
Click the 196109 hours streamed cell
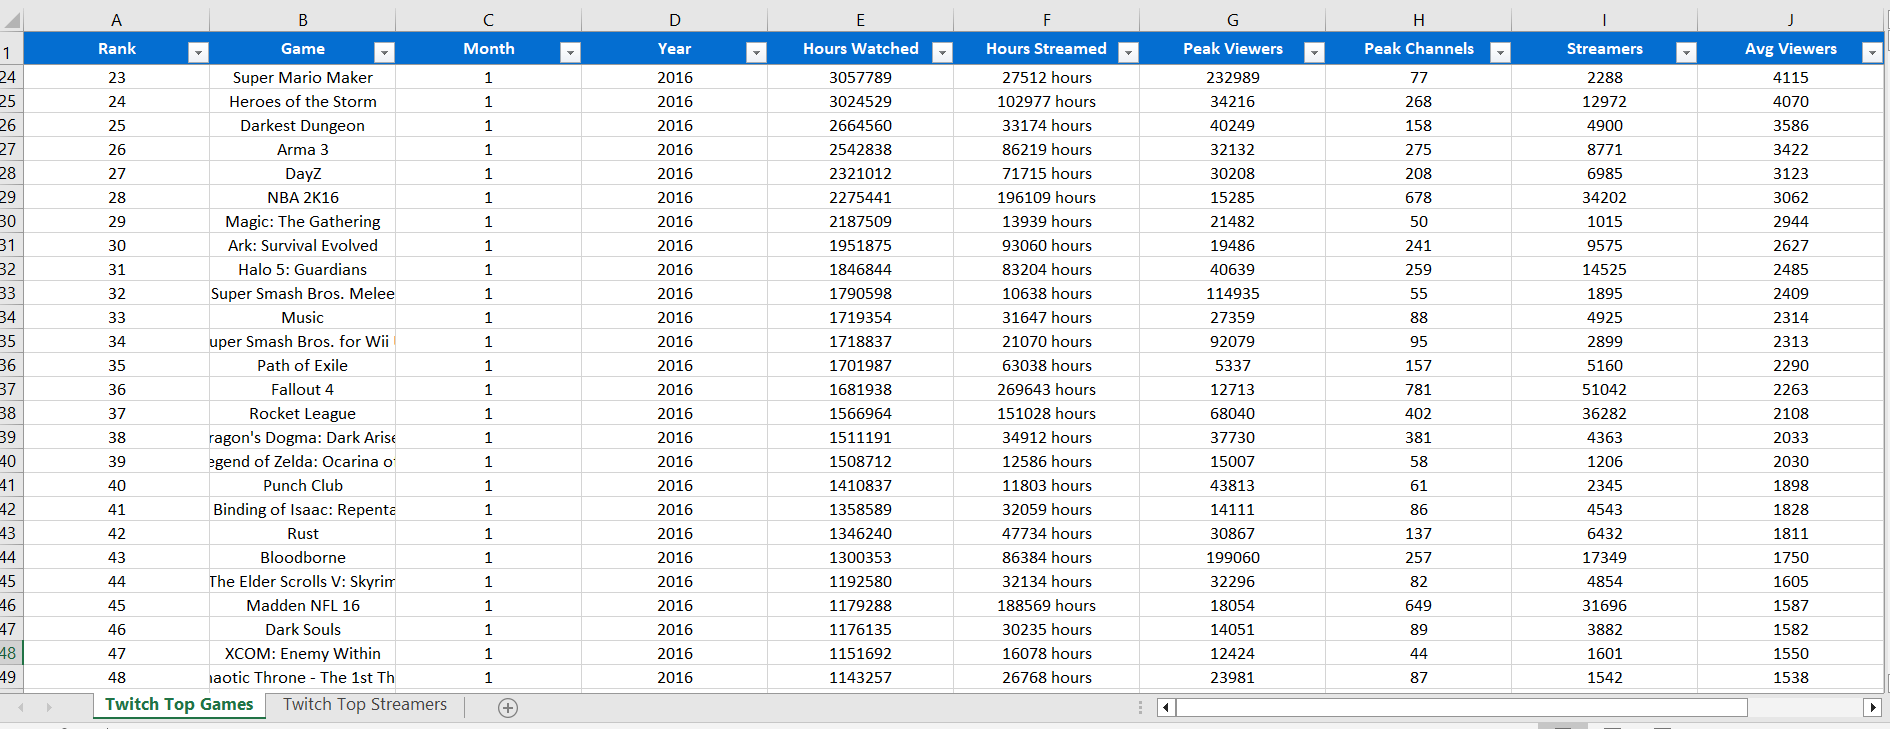point(1046,197)
